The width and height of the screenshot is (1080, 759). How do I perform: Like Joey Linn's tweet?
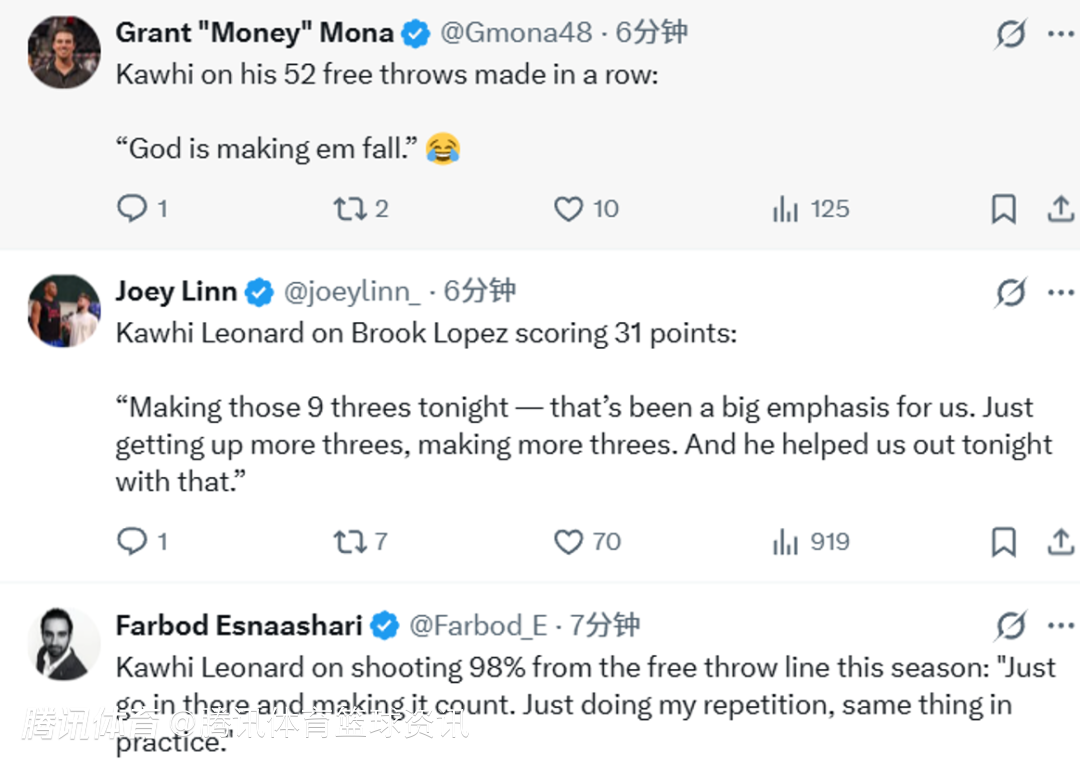click(x=569, y=541)
